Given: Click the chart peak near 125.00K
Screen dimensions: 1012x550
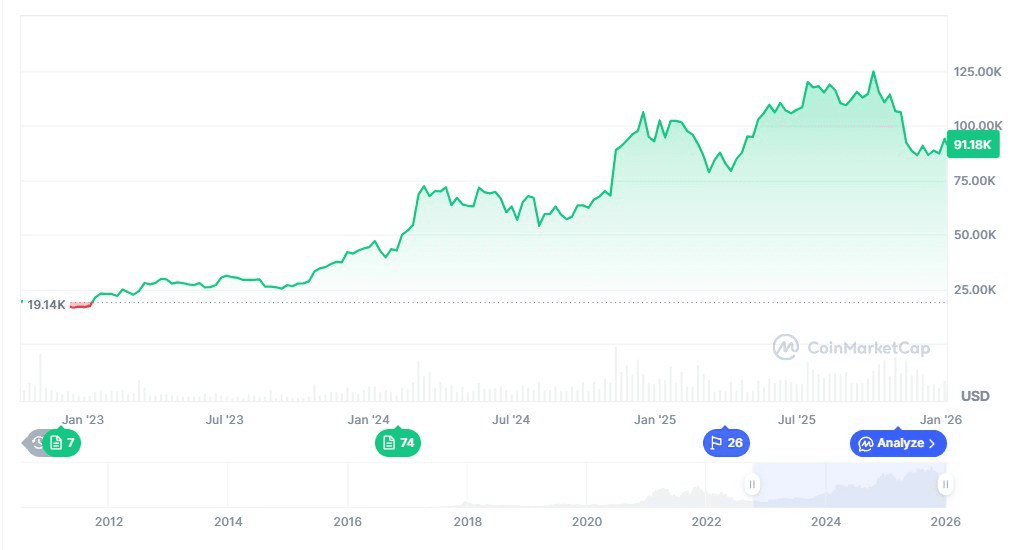Looking at the screenshot, I should click(873, 72).
